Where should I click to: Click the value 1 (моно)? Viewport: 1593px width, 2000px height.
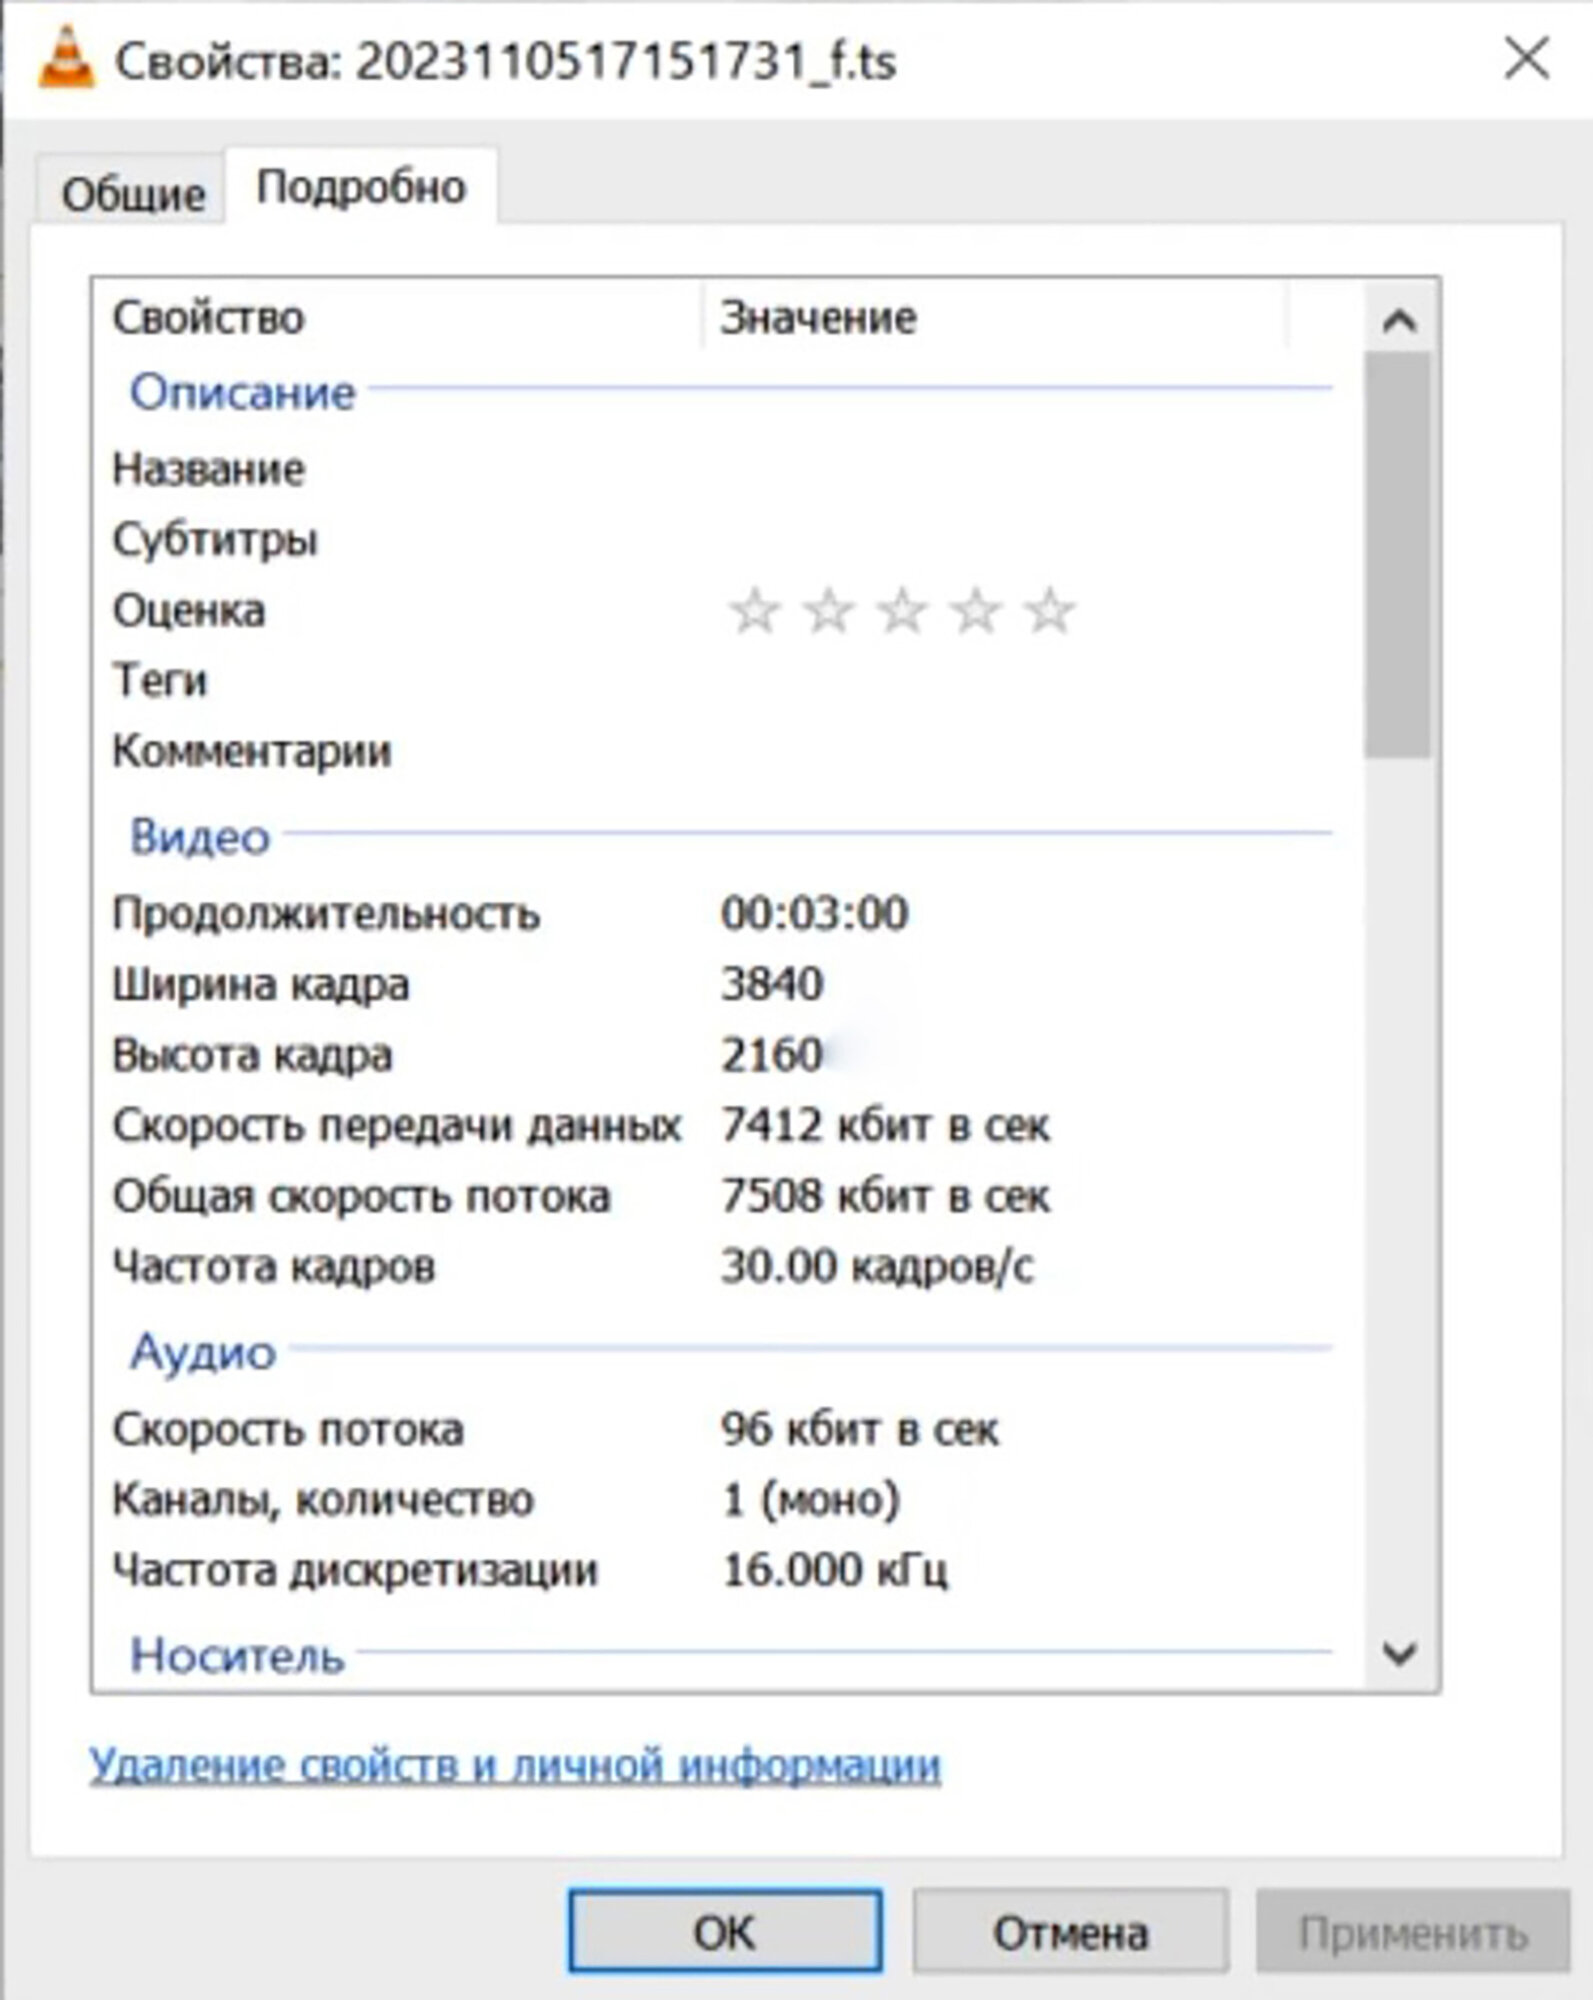coord(811,1500)
